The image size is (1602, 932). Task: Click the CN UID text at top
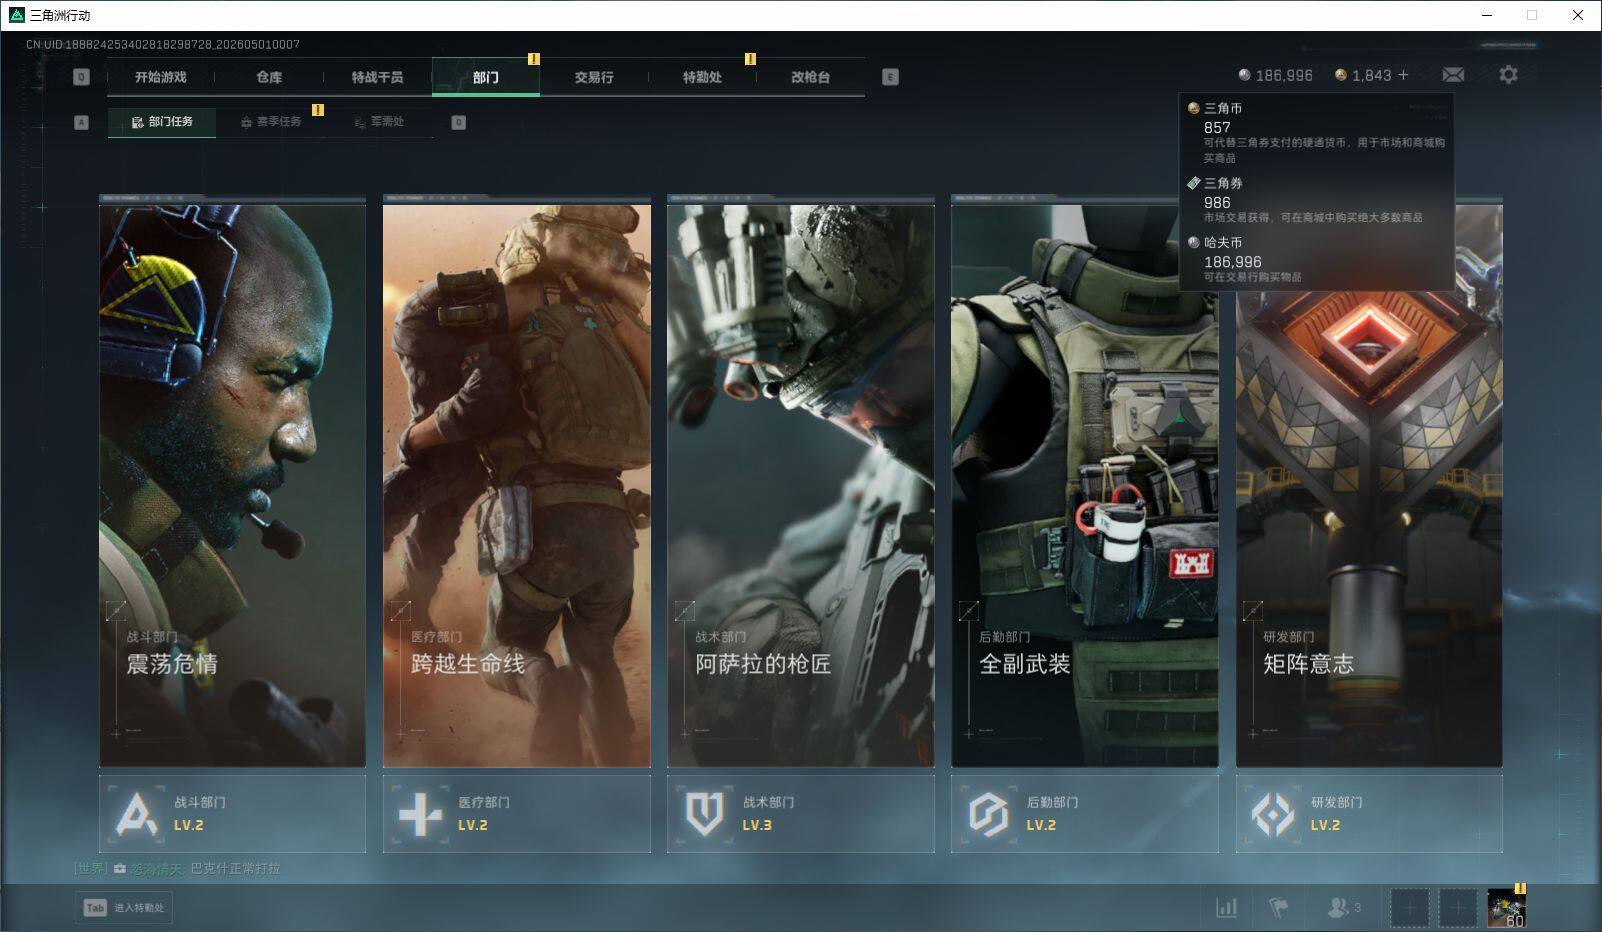coord(163,44)
